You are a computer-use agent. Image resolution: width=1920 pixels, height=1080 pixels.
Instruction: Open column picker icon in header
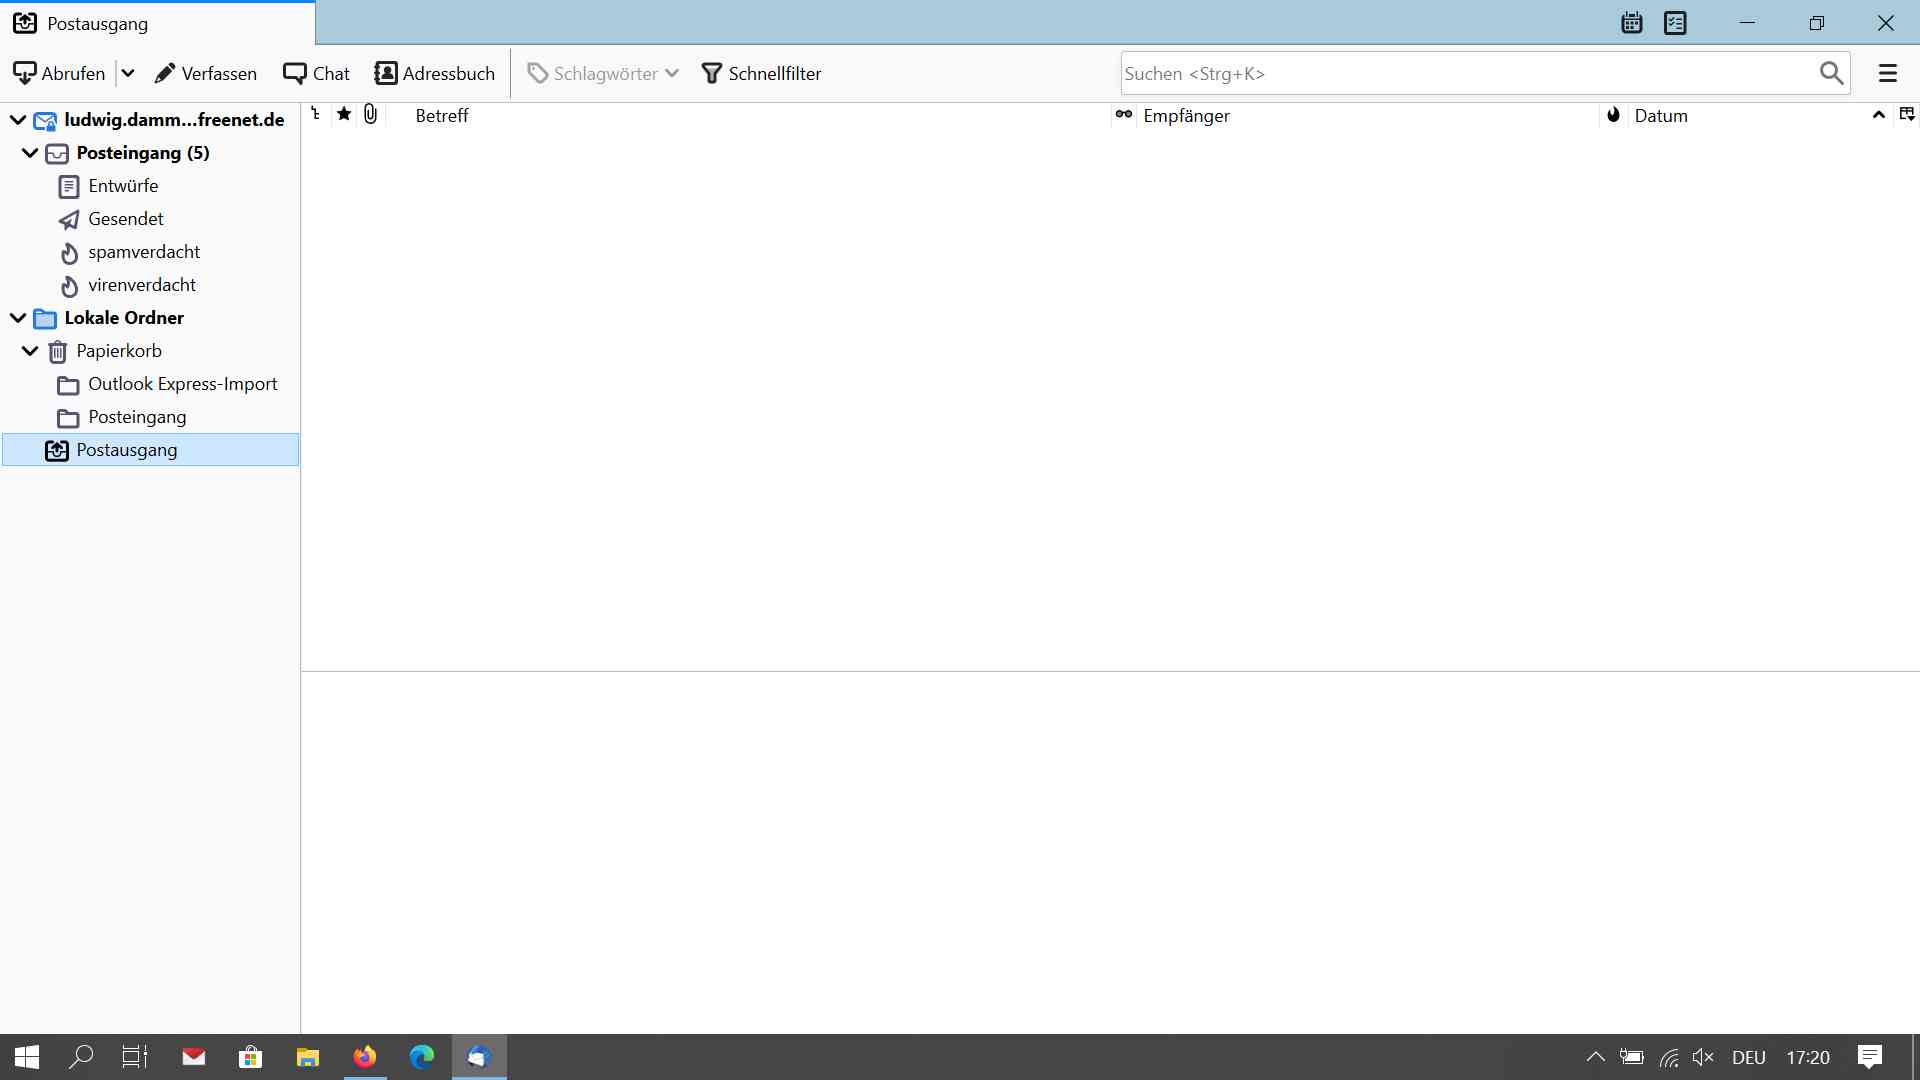click(x=1906, y=114)
